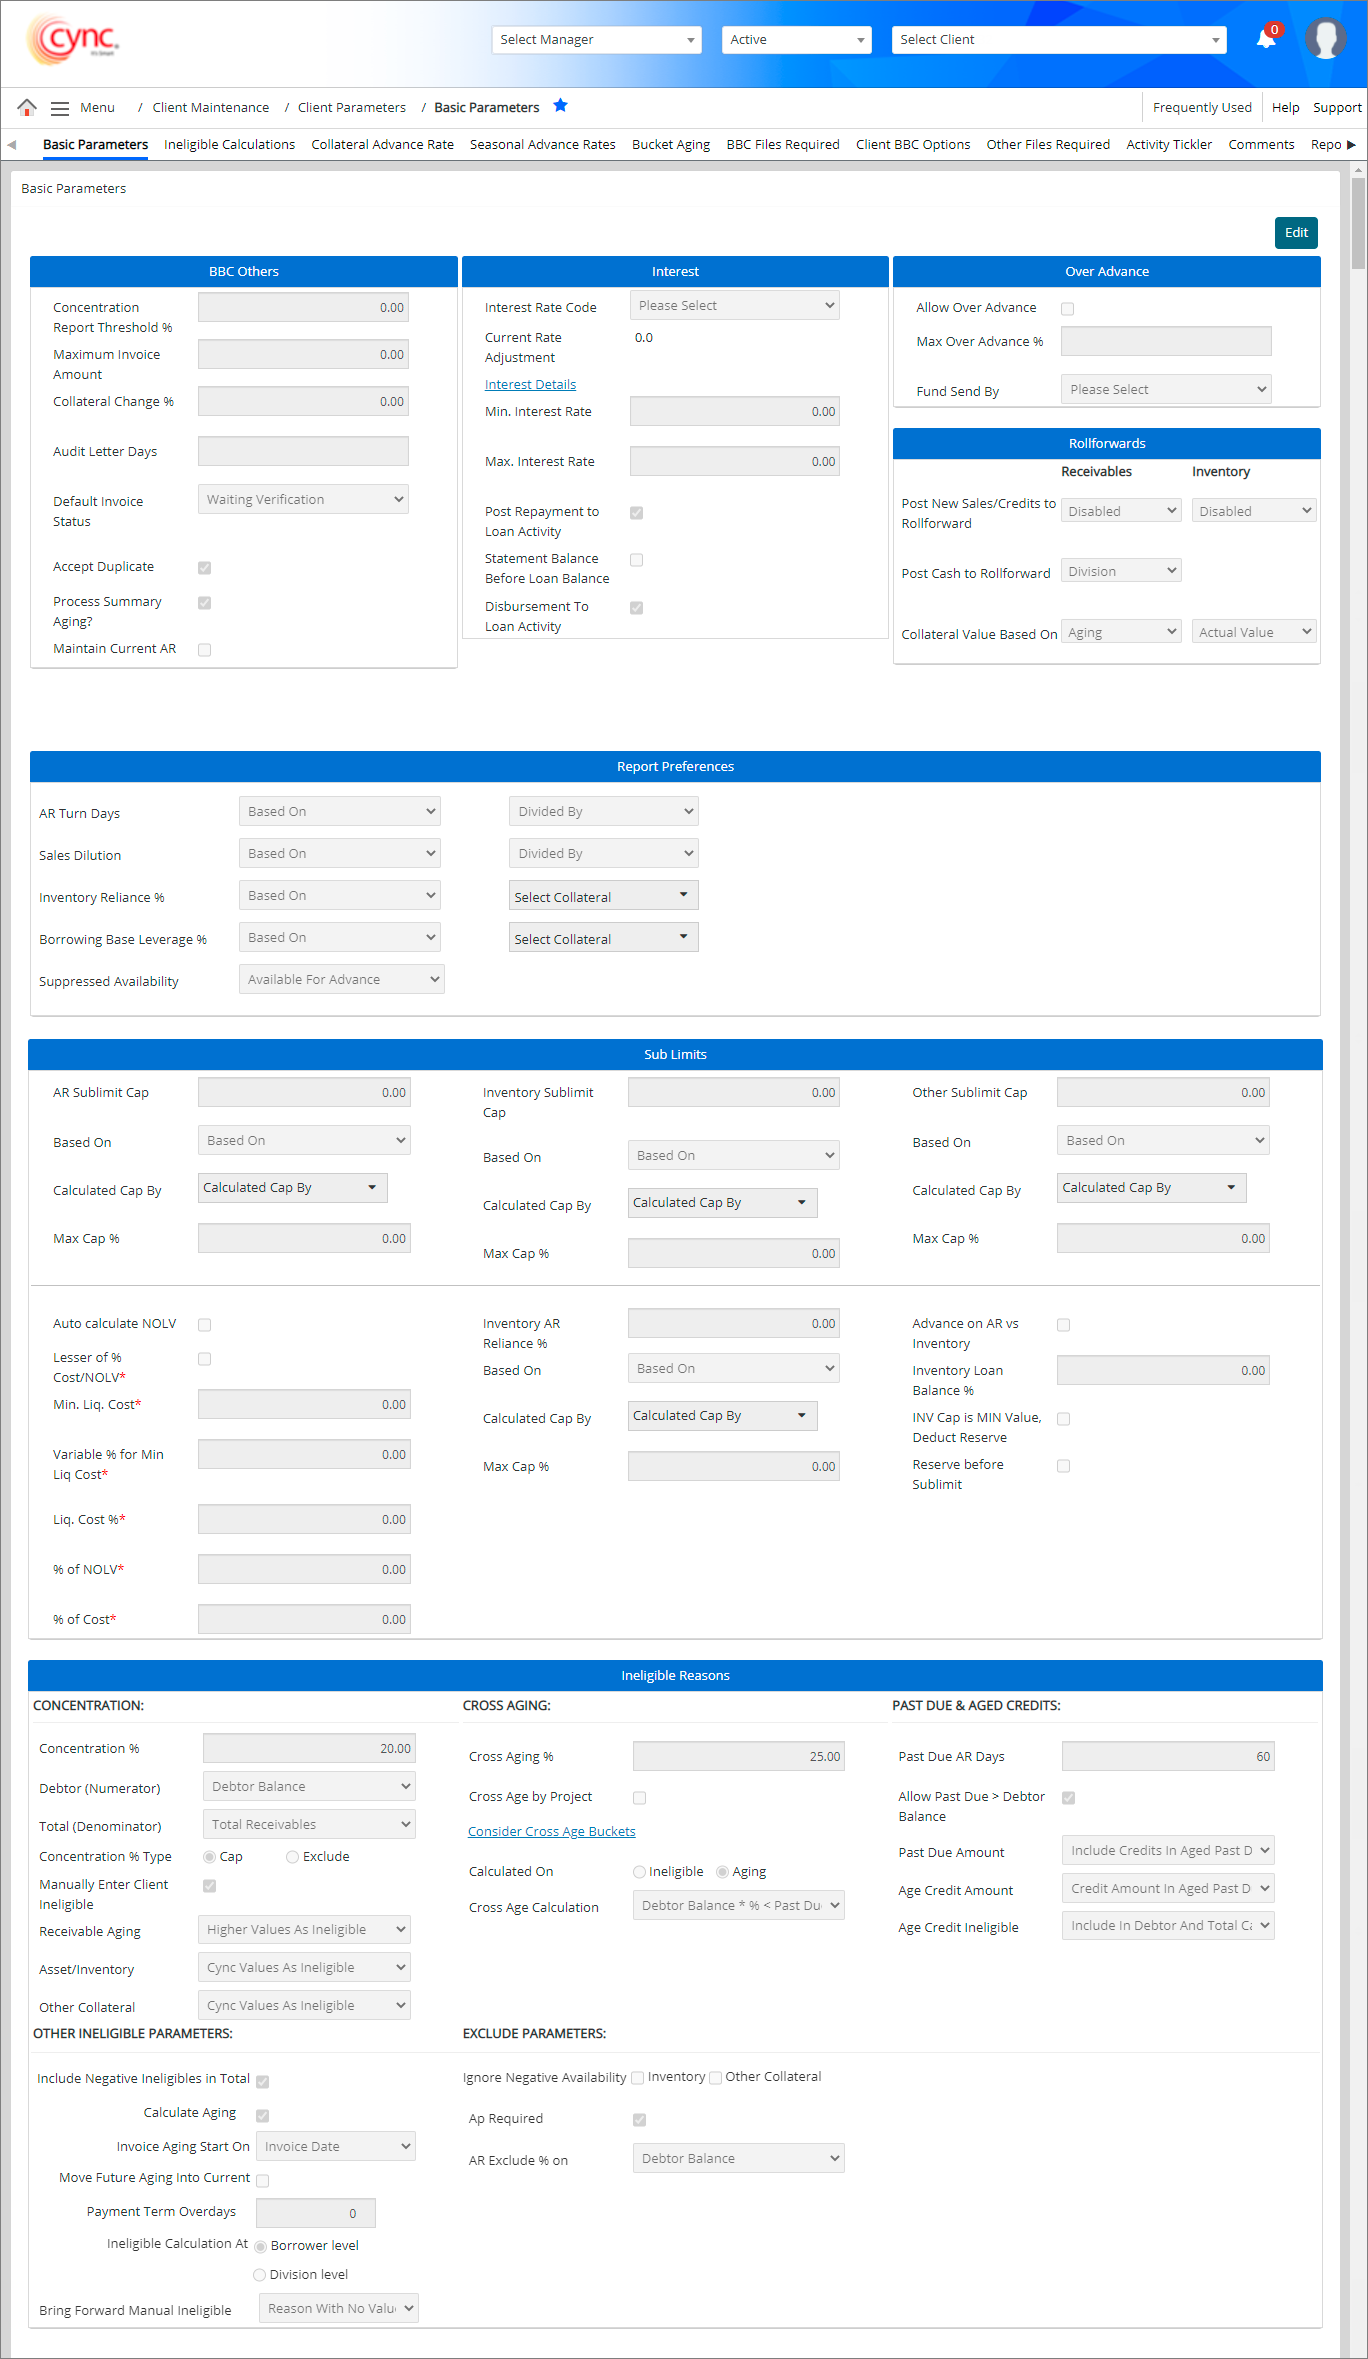Viewport: 1368px width, 2359px height.
Task: Open the hamburger Menu icon
Action: tap(60, 108)
